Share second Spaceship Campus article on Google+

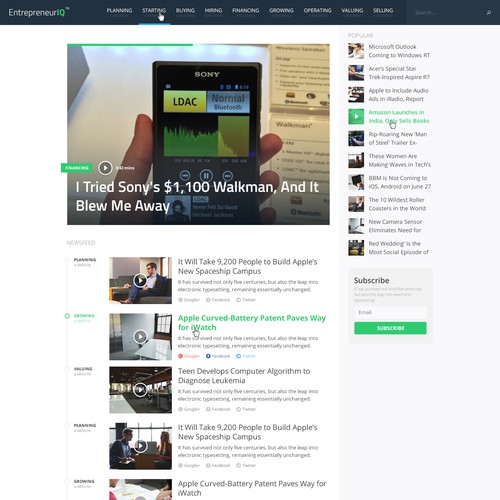(x=189, y=465)
